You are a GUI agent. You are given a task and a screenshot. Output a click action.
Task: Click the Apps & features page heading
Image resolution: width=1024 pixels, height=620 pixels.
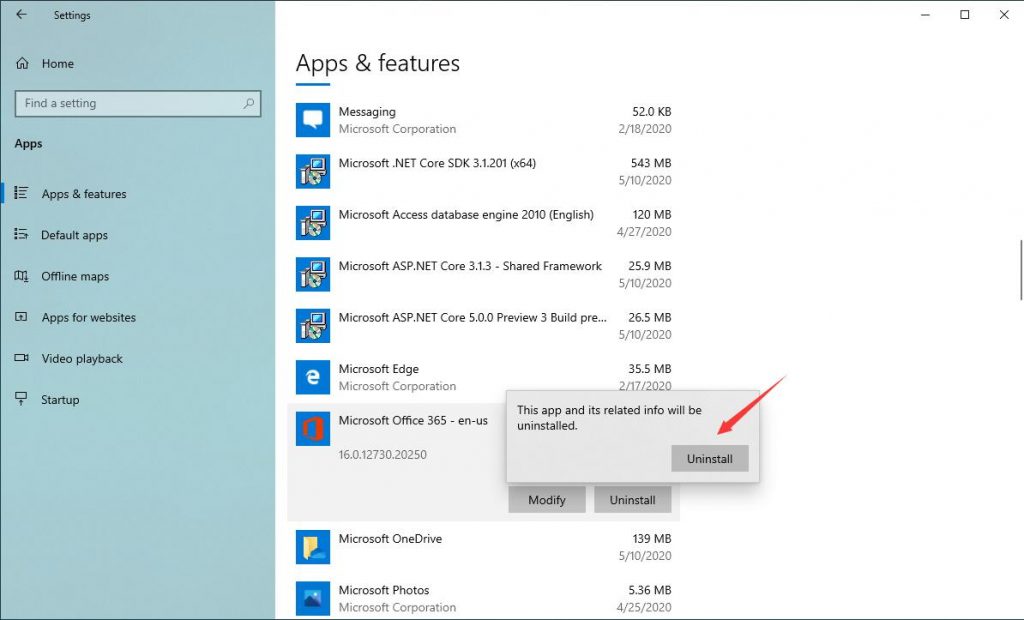click(x=377, y=63)
